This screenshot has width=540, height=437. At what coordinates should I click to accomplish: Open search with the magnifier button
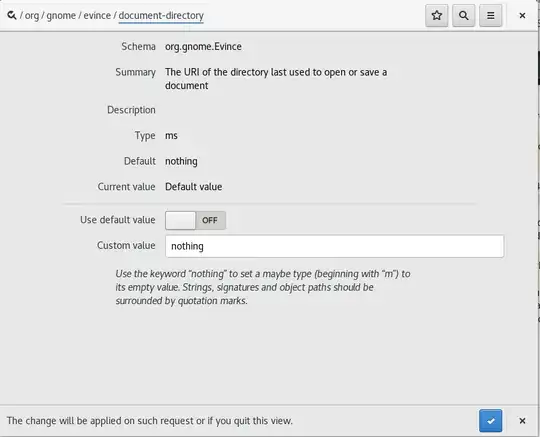tap(464, 15)
